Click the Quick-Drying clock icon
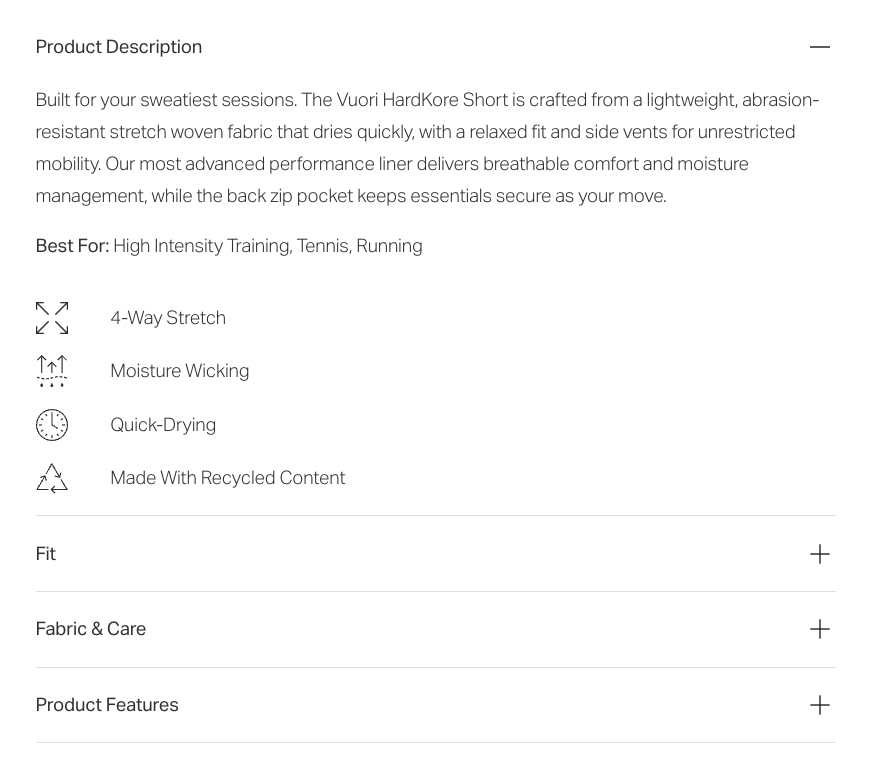This screenshot has height=778, width=874. [51, 424]
